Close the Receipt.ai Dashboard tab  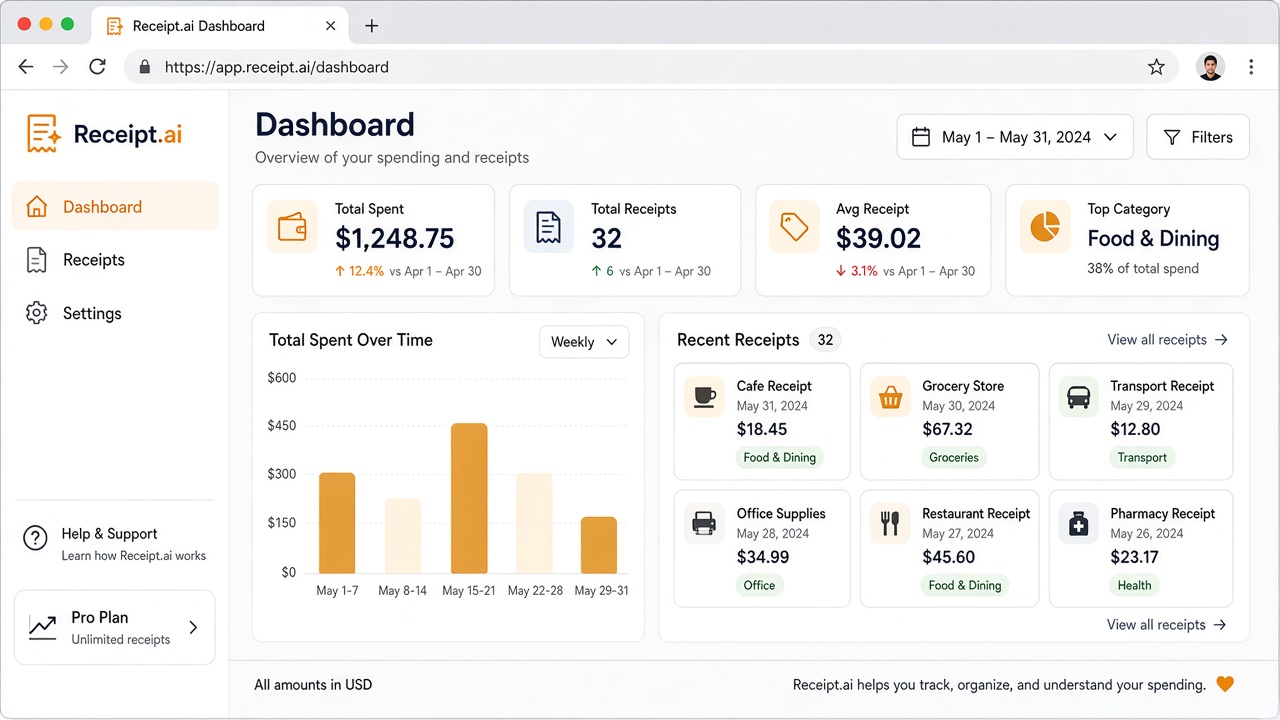pyautogui.click(x=331, y=26)
